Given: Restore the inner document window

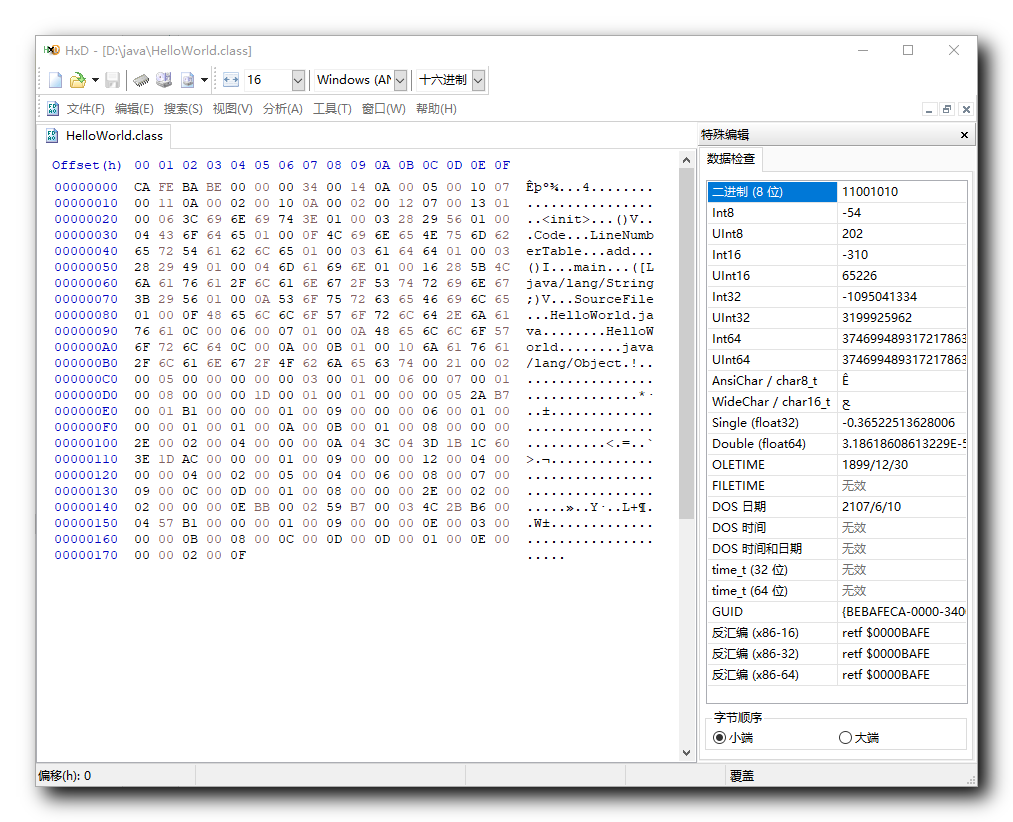Looking at the screenshot, I should tap(947, 109).
